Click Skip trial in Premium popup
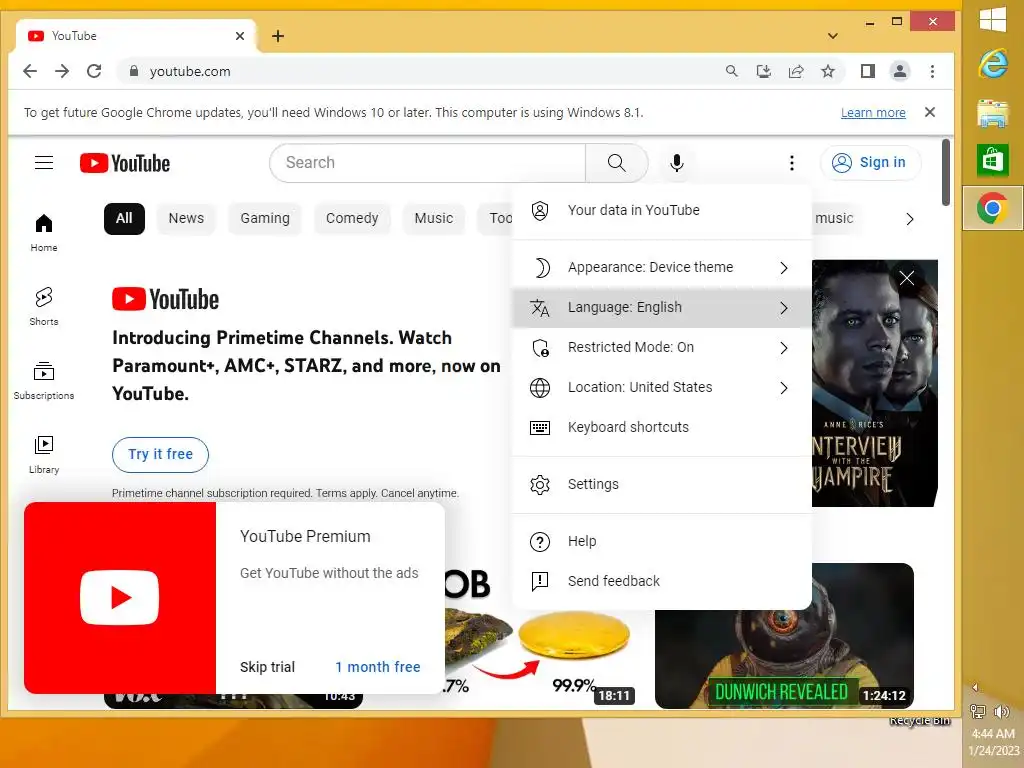1024x768 pixels. coord(267,667)
